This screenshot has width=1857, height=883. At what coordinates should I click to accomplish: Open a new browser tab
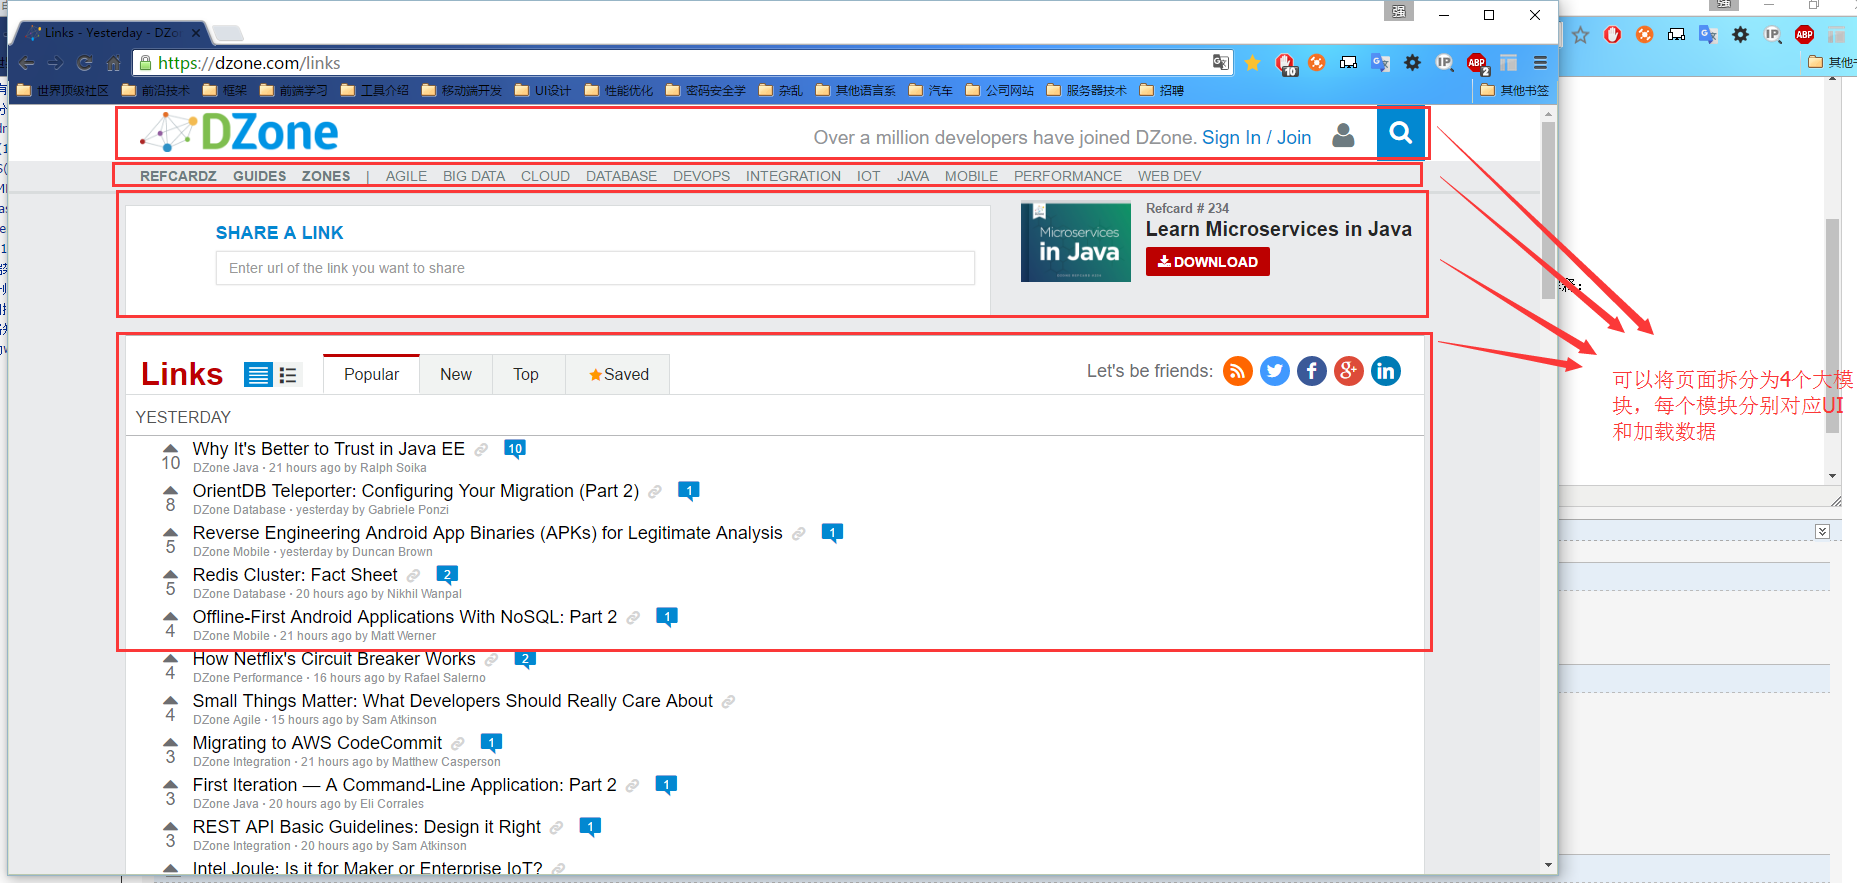[x=229, y=33]
